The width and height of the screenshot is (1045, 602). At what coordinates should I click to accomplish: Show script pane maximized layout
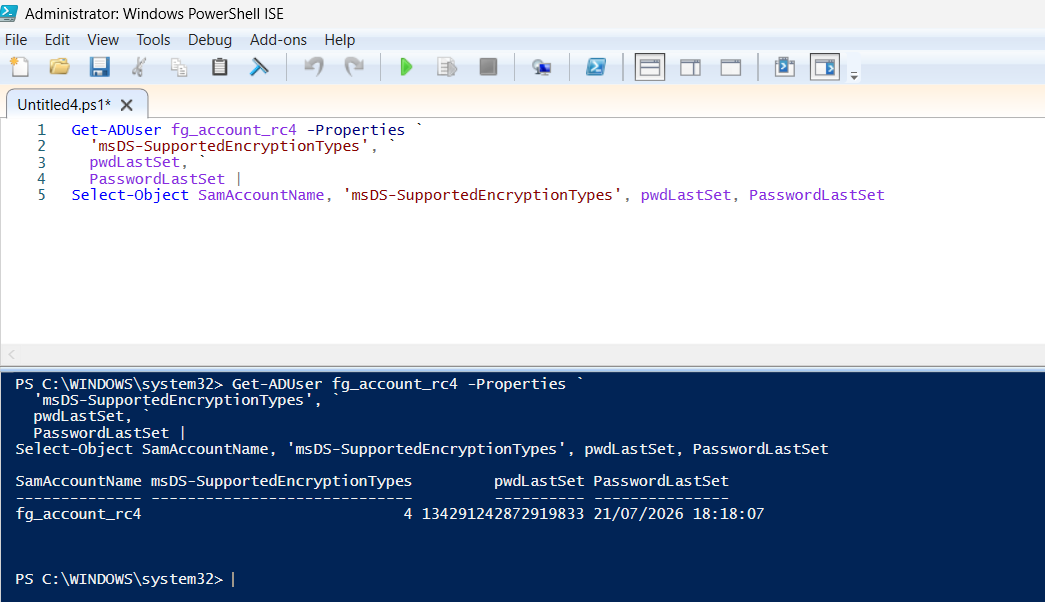[x=730, y=67]
